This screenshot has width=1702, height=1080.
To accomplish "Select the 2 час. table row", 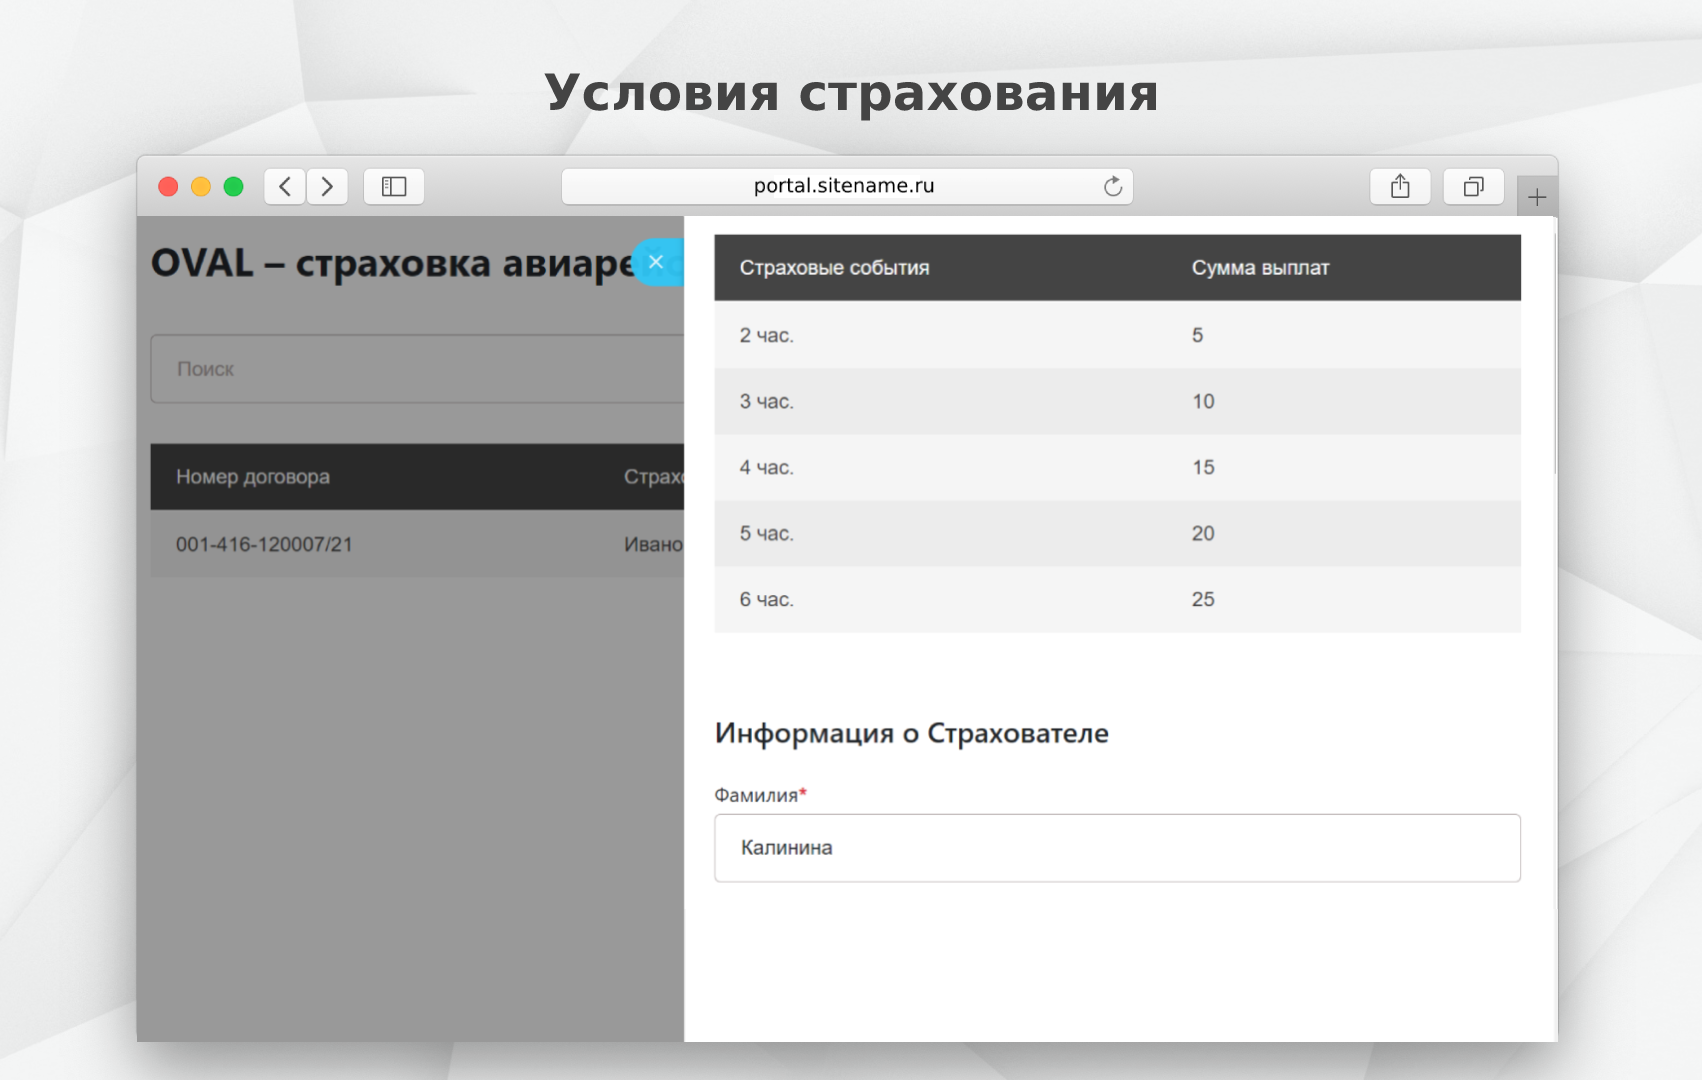I will coord(1117,335).
